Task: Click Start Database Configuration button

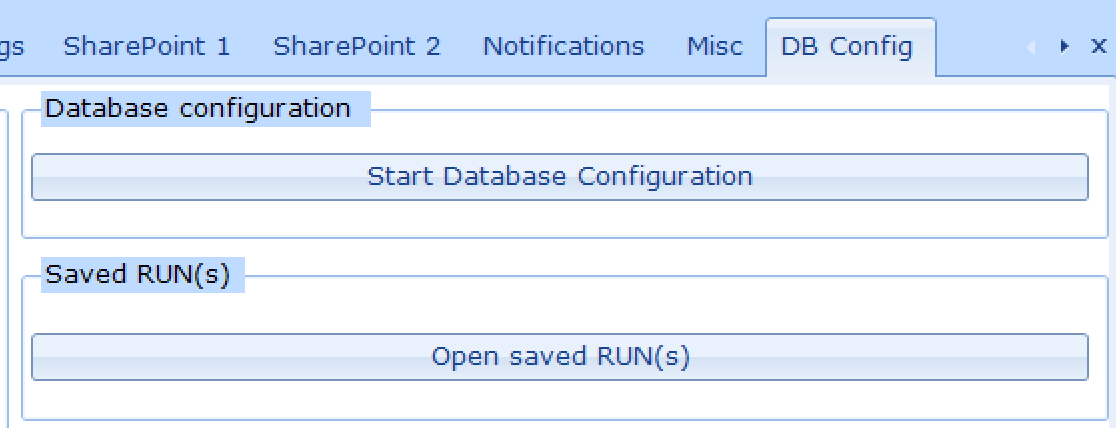Action: [x=559, y=177]
